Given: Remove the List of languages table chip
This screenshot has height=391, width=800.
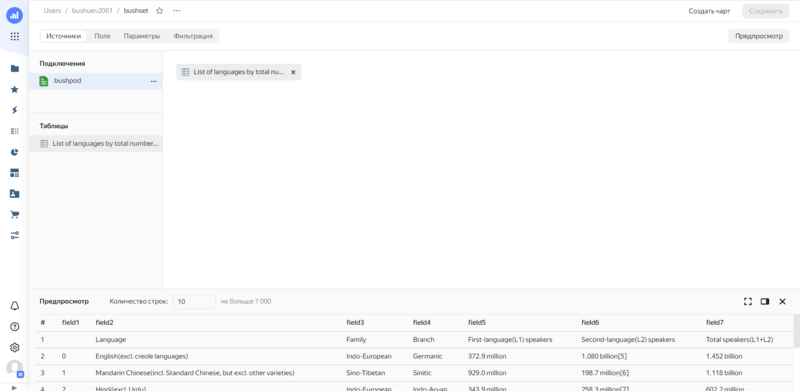Looking at the screenshot, I should (x=293, y=72).
